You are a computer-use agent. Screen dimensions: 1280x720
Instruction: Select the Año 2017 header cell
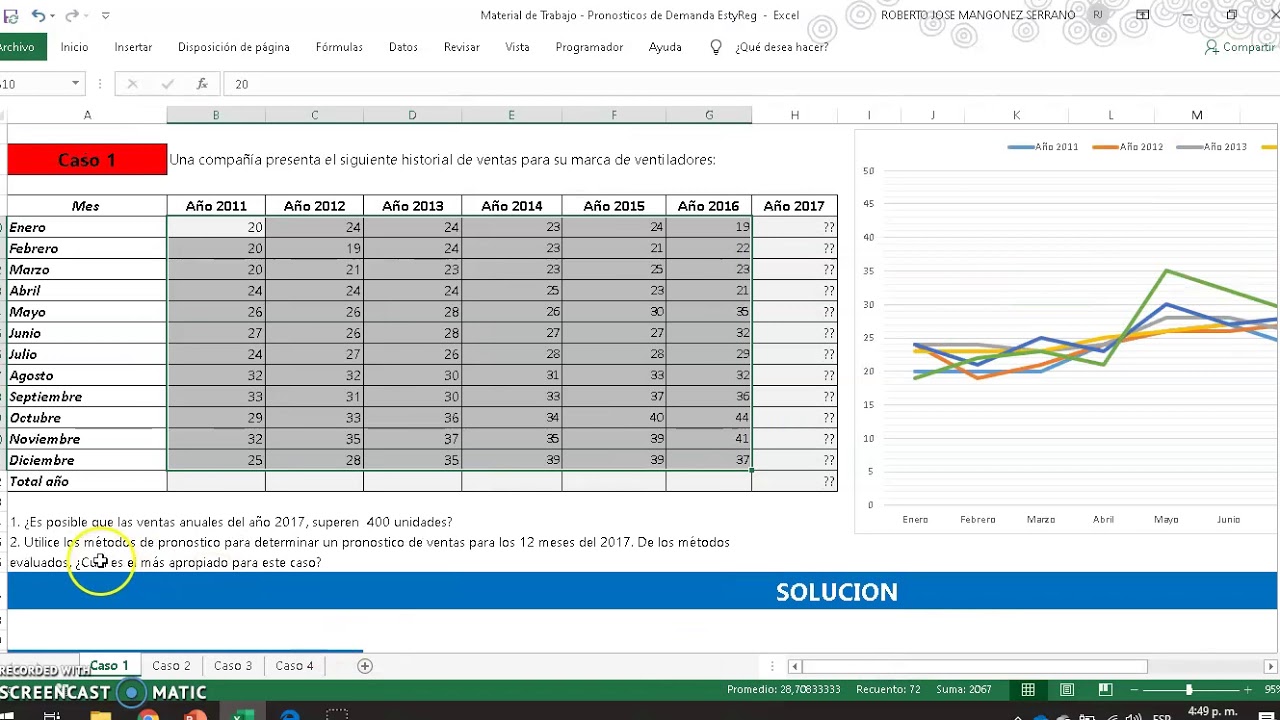(794, 206)
